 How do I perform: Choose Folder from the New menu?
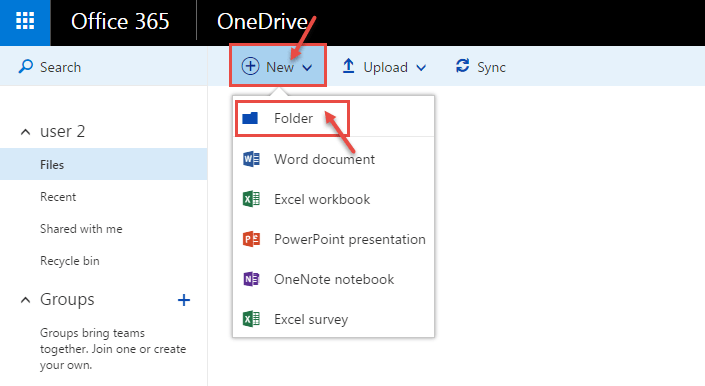333,118
